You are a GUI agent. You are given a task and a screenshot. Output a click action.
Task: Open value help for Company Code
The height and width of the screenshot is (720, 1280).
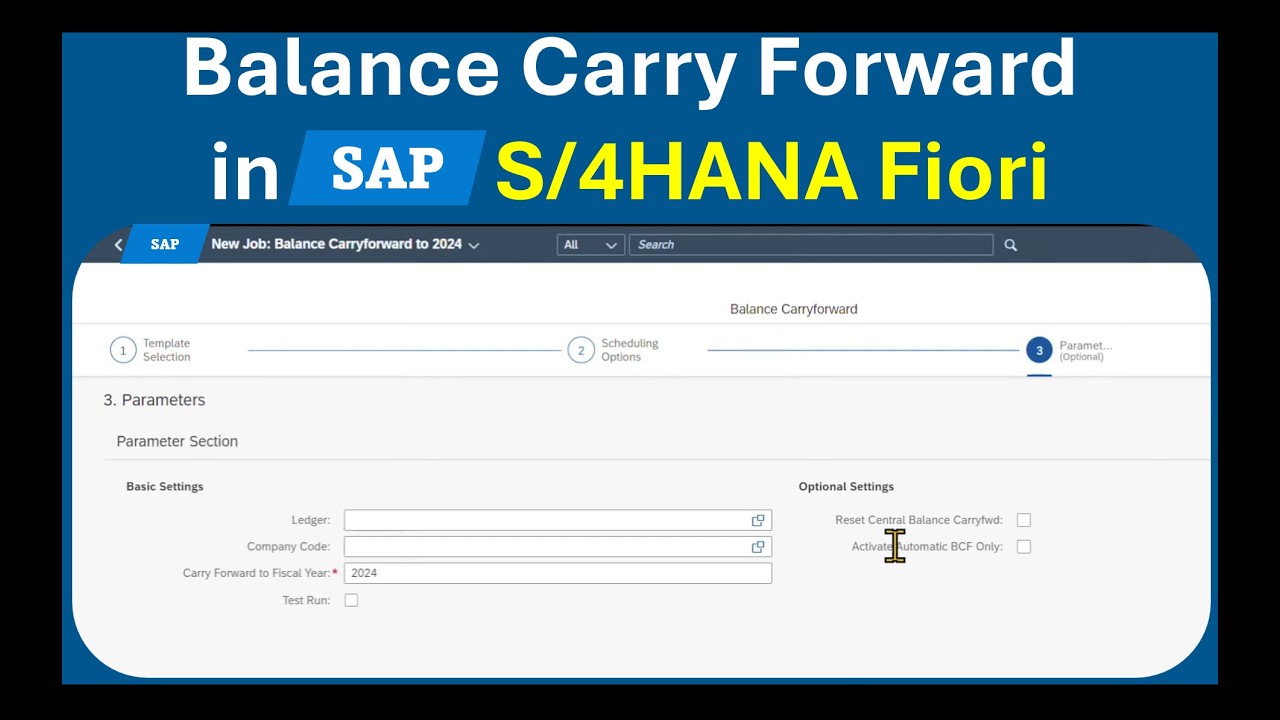click(x=758, y=547)
